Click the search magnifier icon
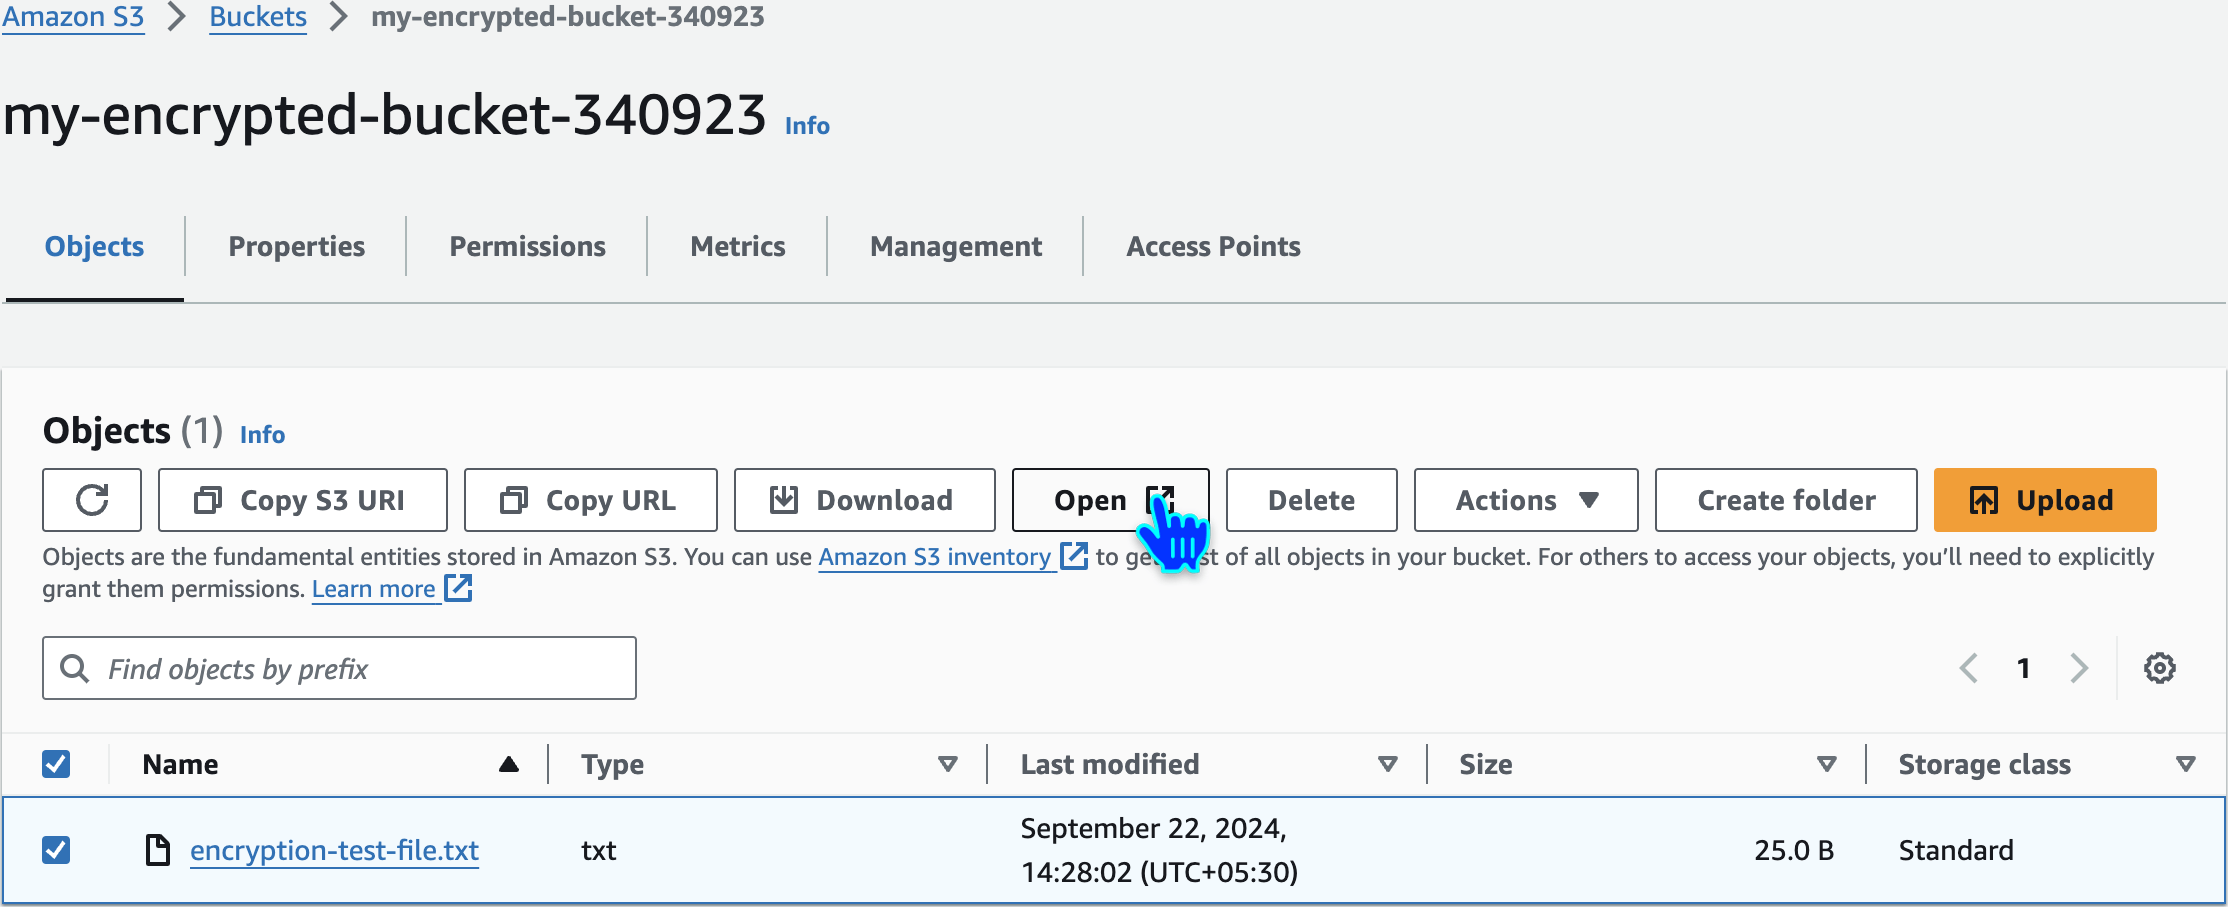This screenshot has height=907, width=2228. coord(75,668)
